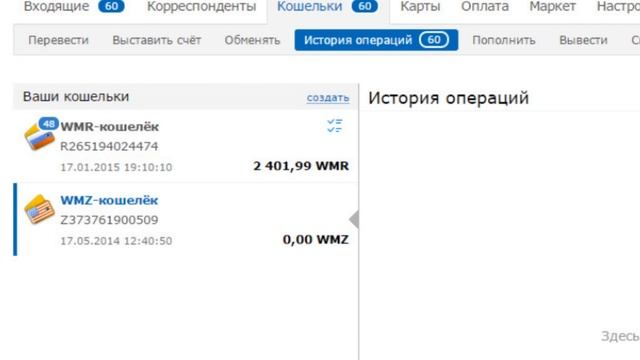Click the WMR wallet icon
The height and width of the screenshot is (360, 640).
(40, 138)
